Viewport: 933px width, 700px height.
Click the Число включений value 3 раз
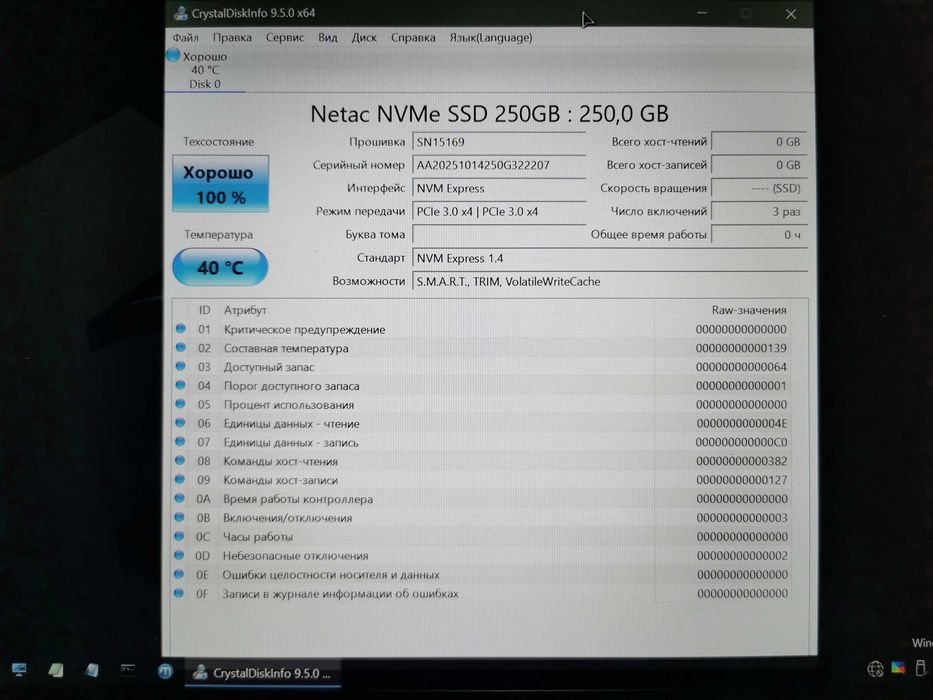(759, 211)
